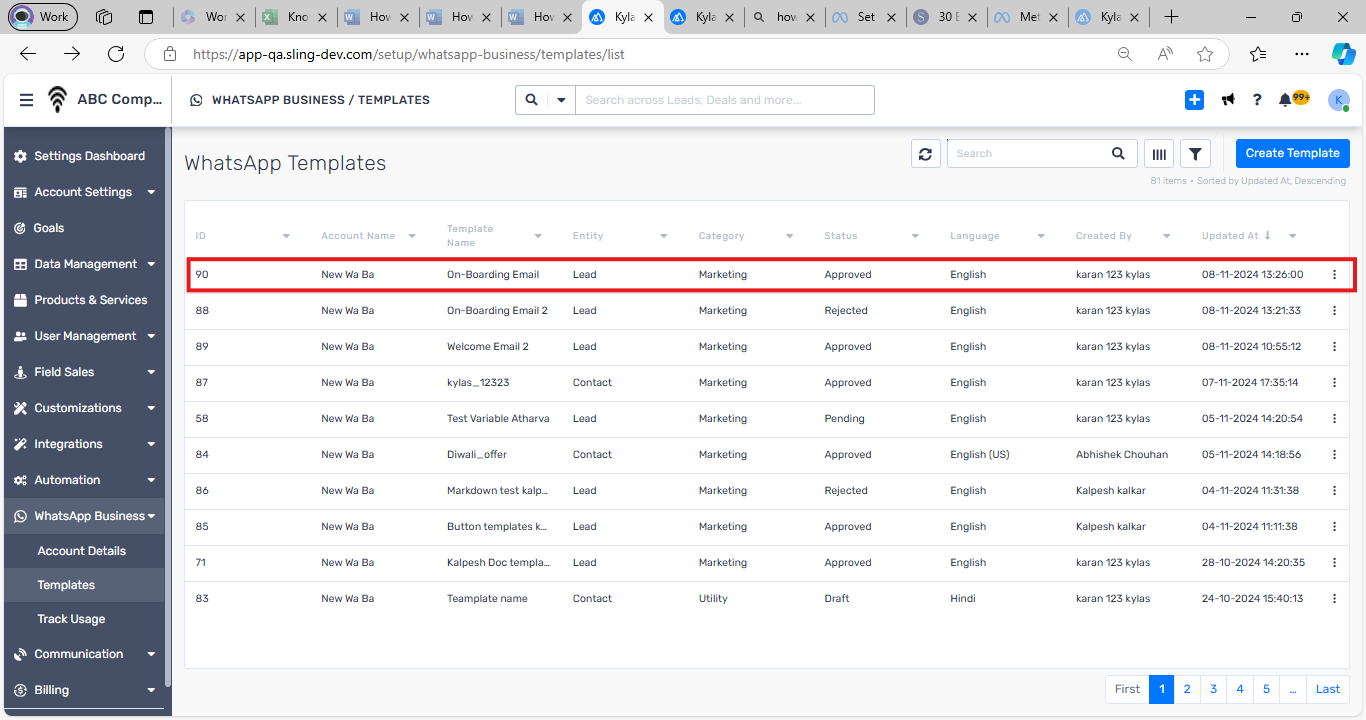
Task: Click the browser address bar URL
Action: (408, 54)
